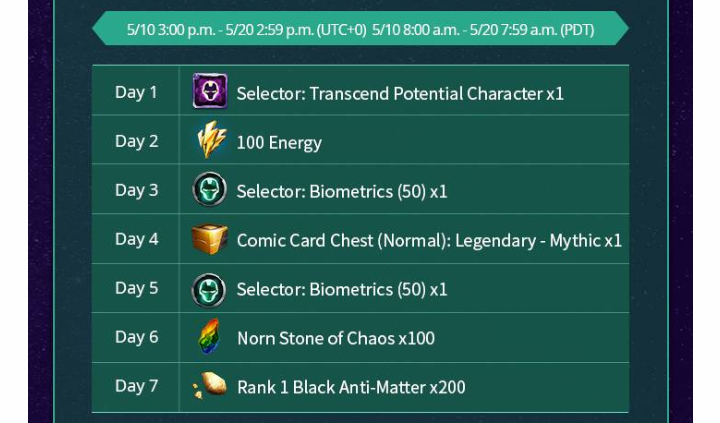Viewport: 720px width, 423px height.
Task: Click the event date and time banner
Action: [360, 29]
